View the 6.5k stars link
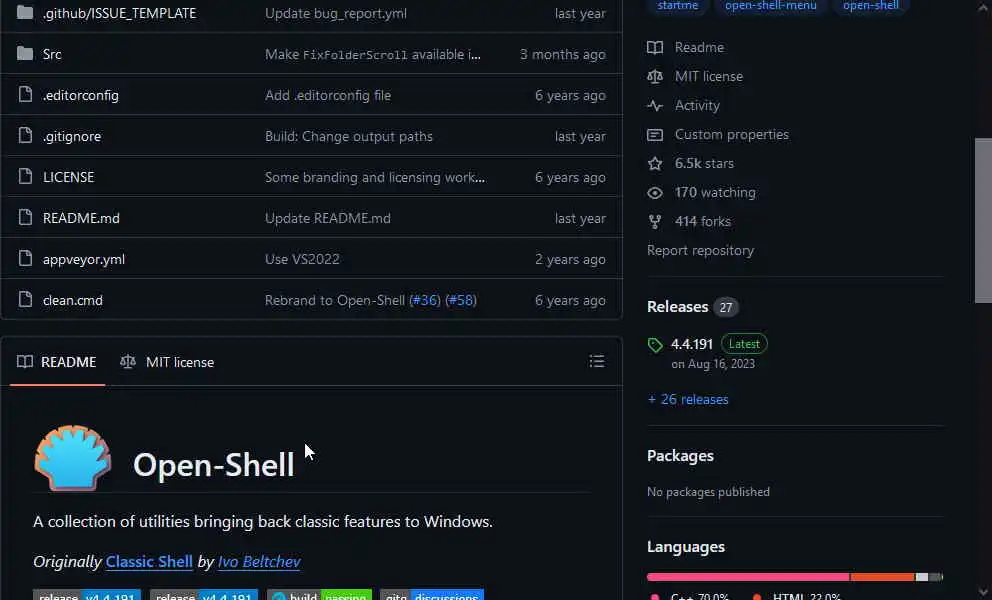Image resolution: width=992 pixels, height=600 pixels. [704, 163]
